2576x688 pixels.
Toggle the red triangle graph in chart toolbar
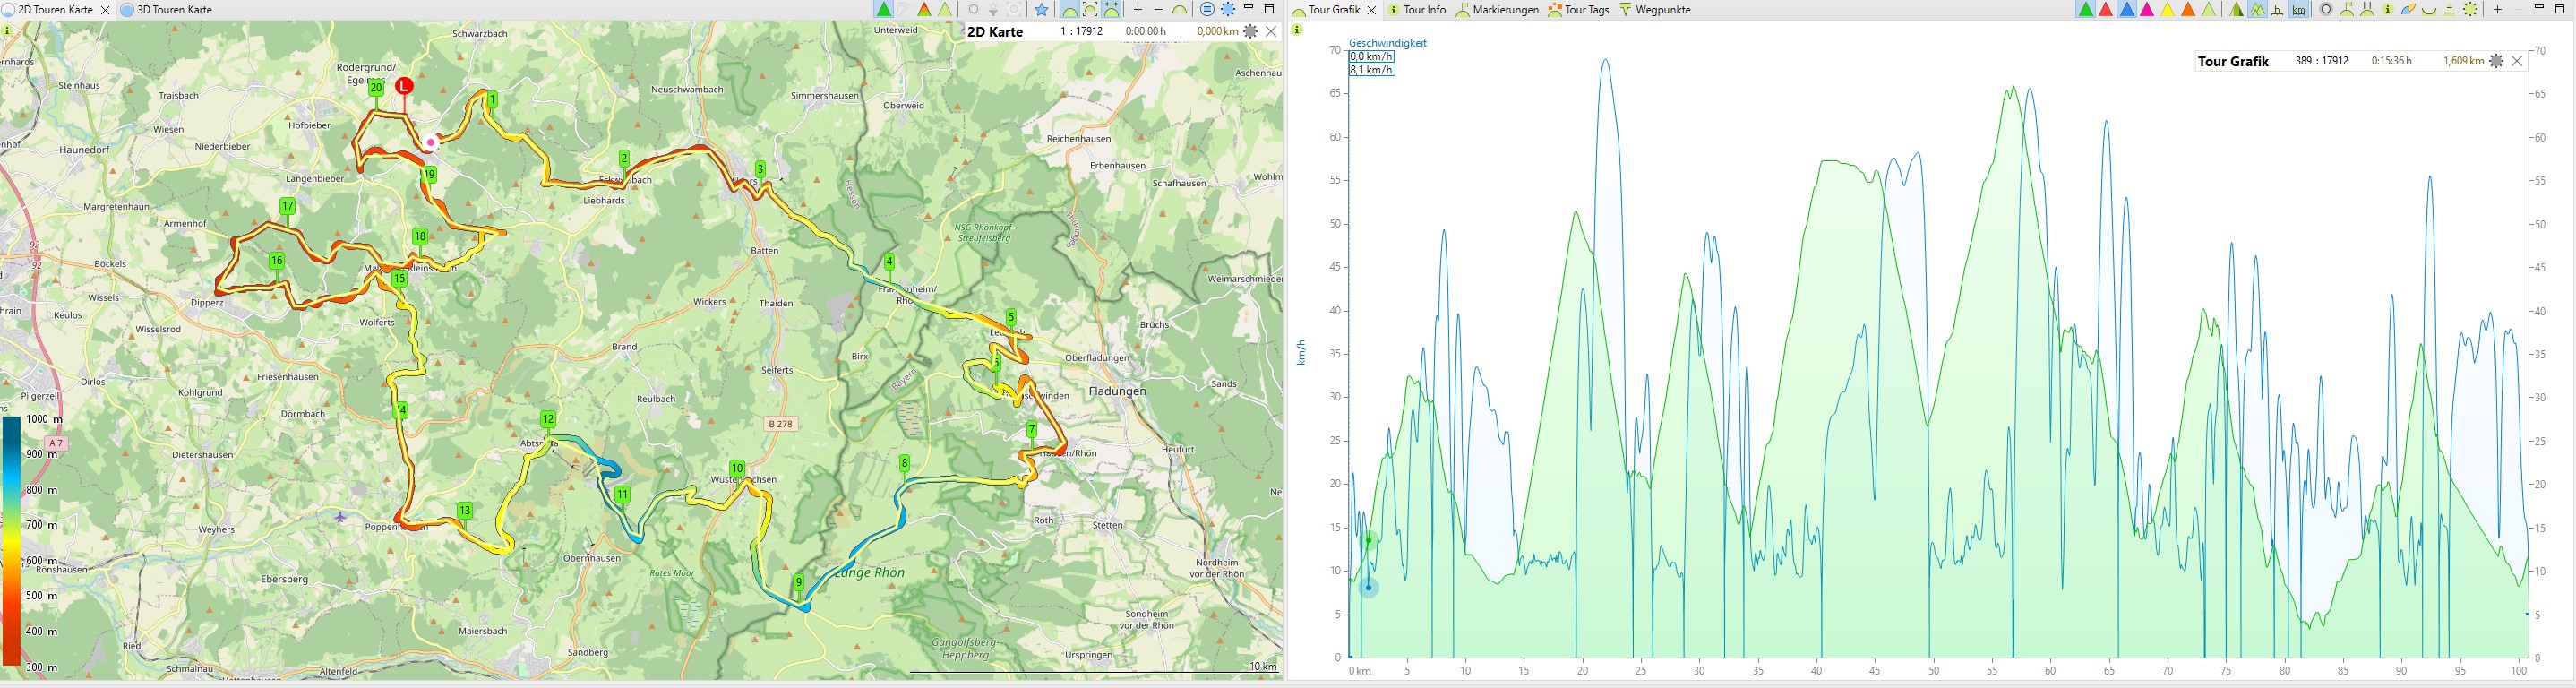(x=2106, y=10)
